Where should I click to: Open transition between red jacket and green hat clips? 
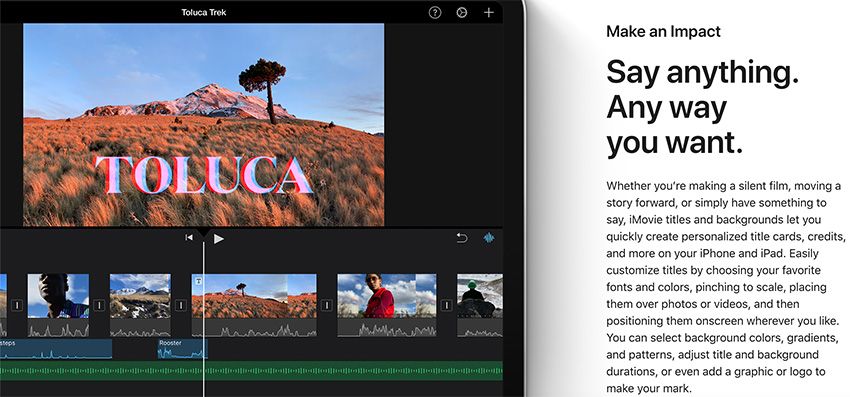pos(446,305)
